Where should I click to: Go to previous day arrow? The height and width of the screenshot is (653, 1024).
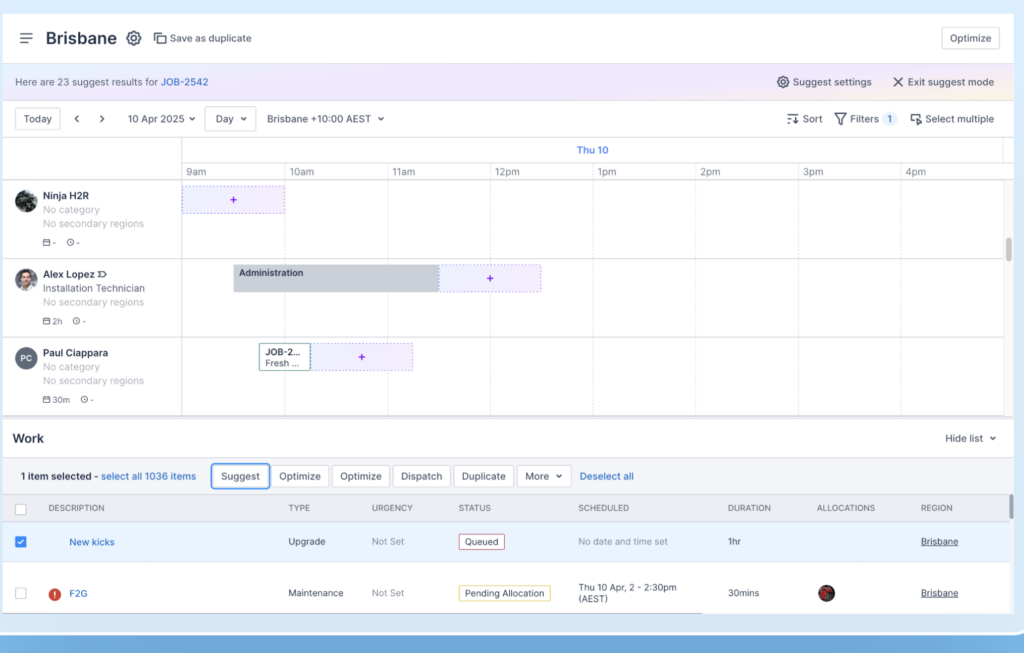(77, 119)
